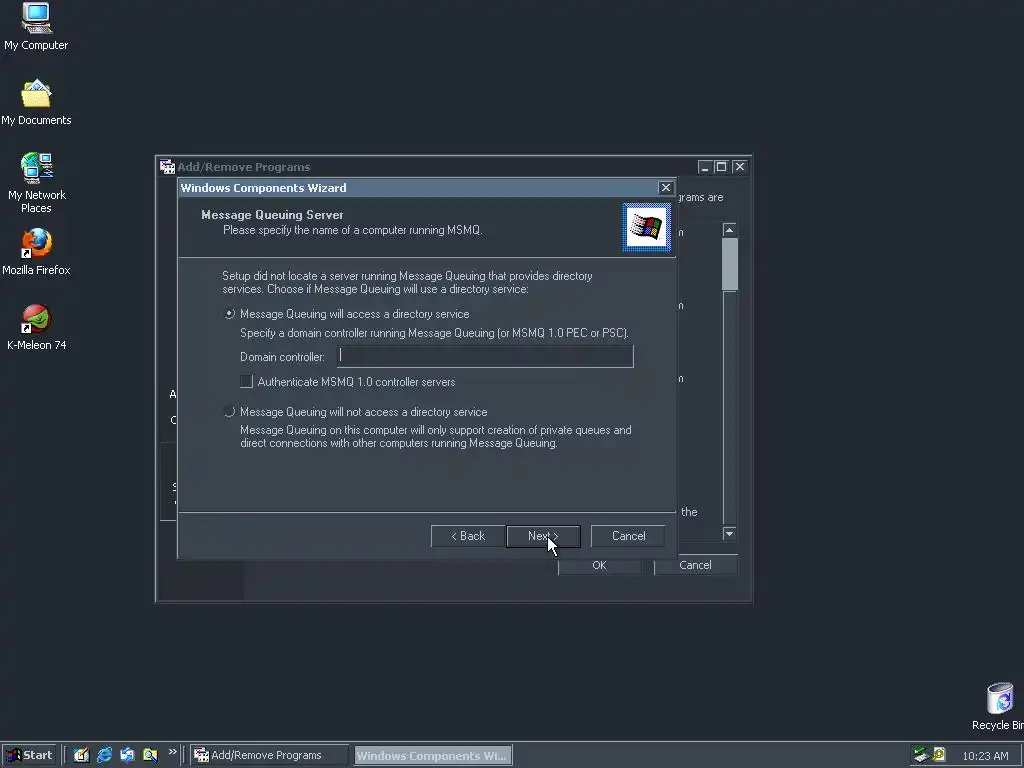Select 'Message Queuing will not access a directory service'

229,412
